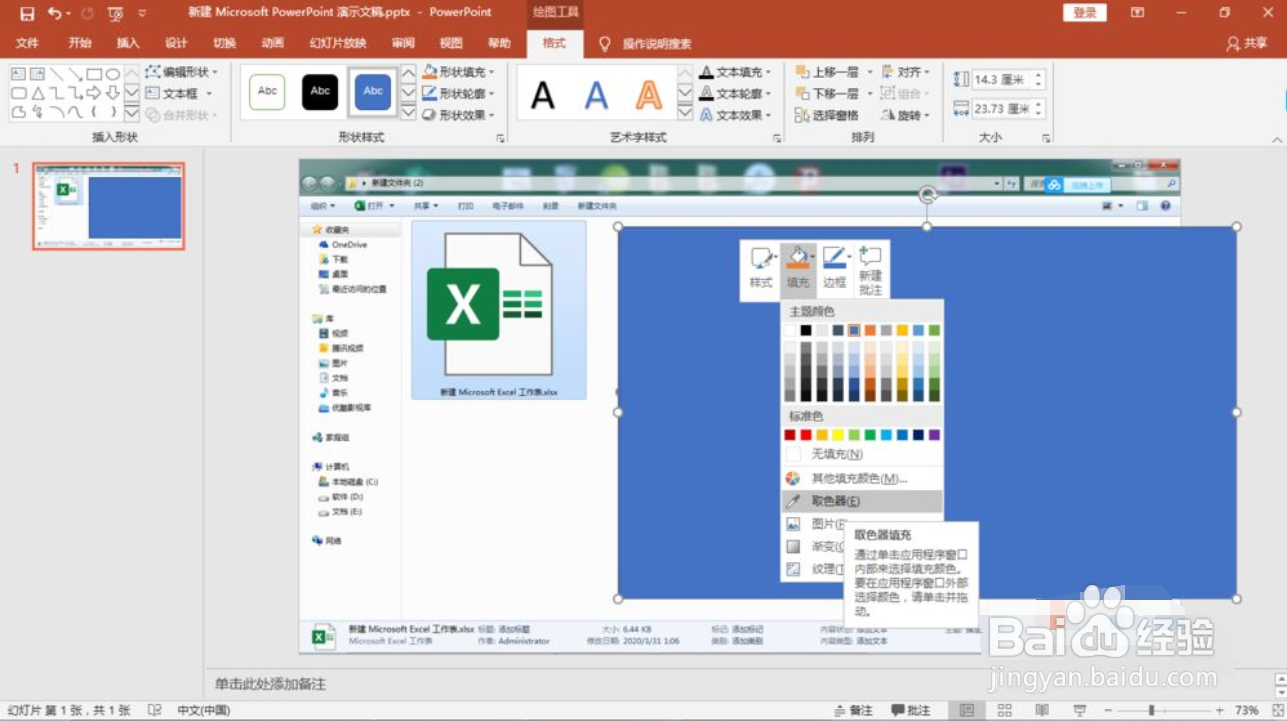Open the Text Box (文本框) dropdown
1287x721 pixels.
pos(178,93)
